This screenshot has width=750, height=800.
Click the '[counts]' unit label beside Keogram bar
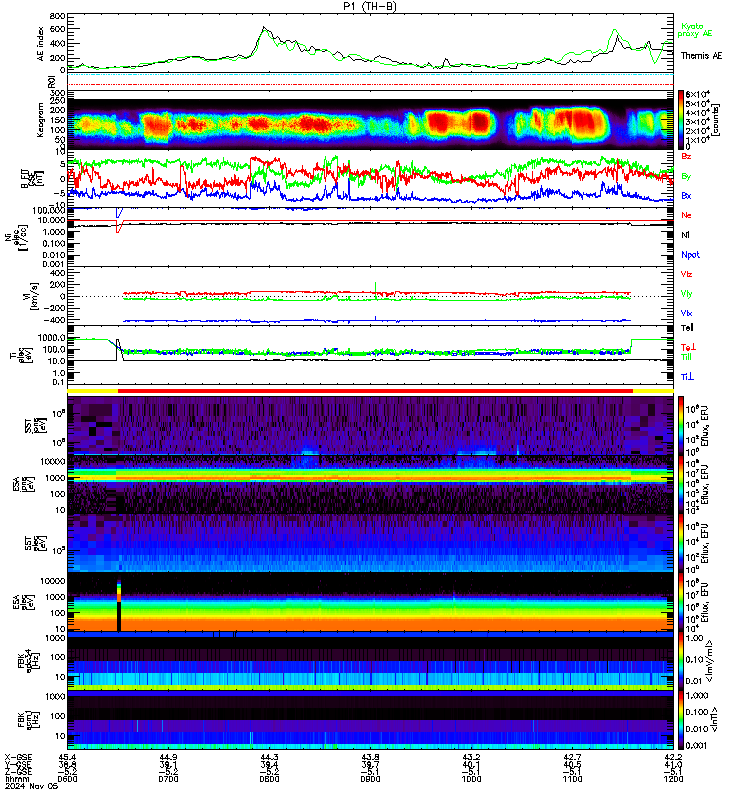tap(717, 119)
